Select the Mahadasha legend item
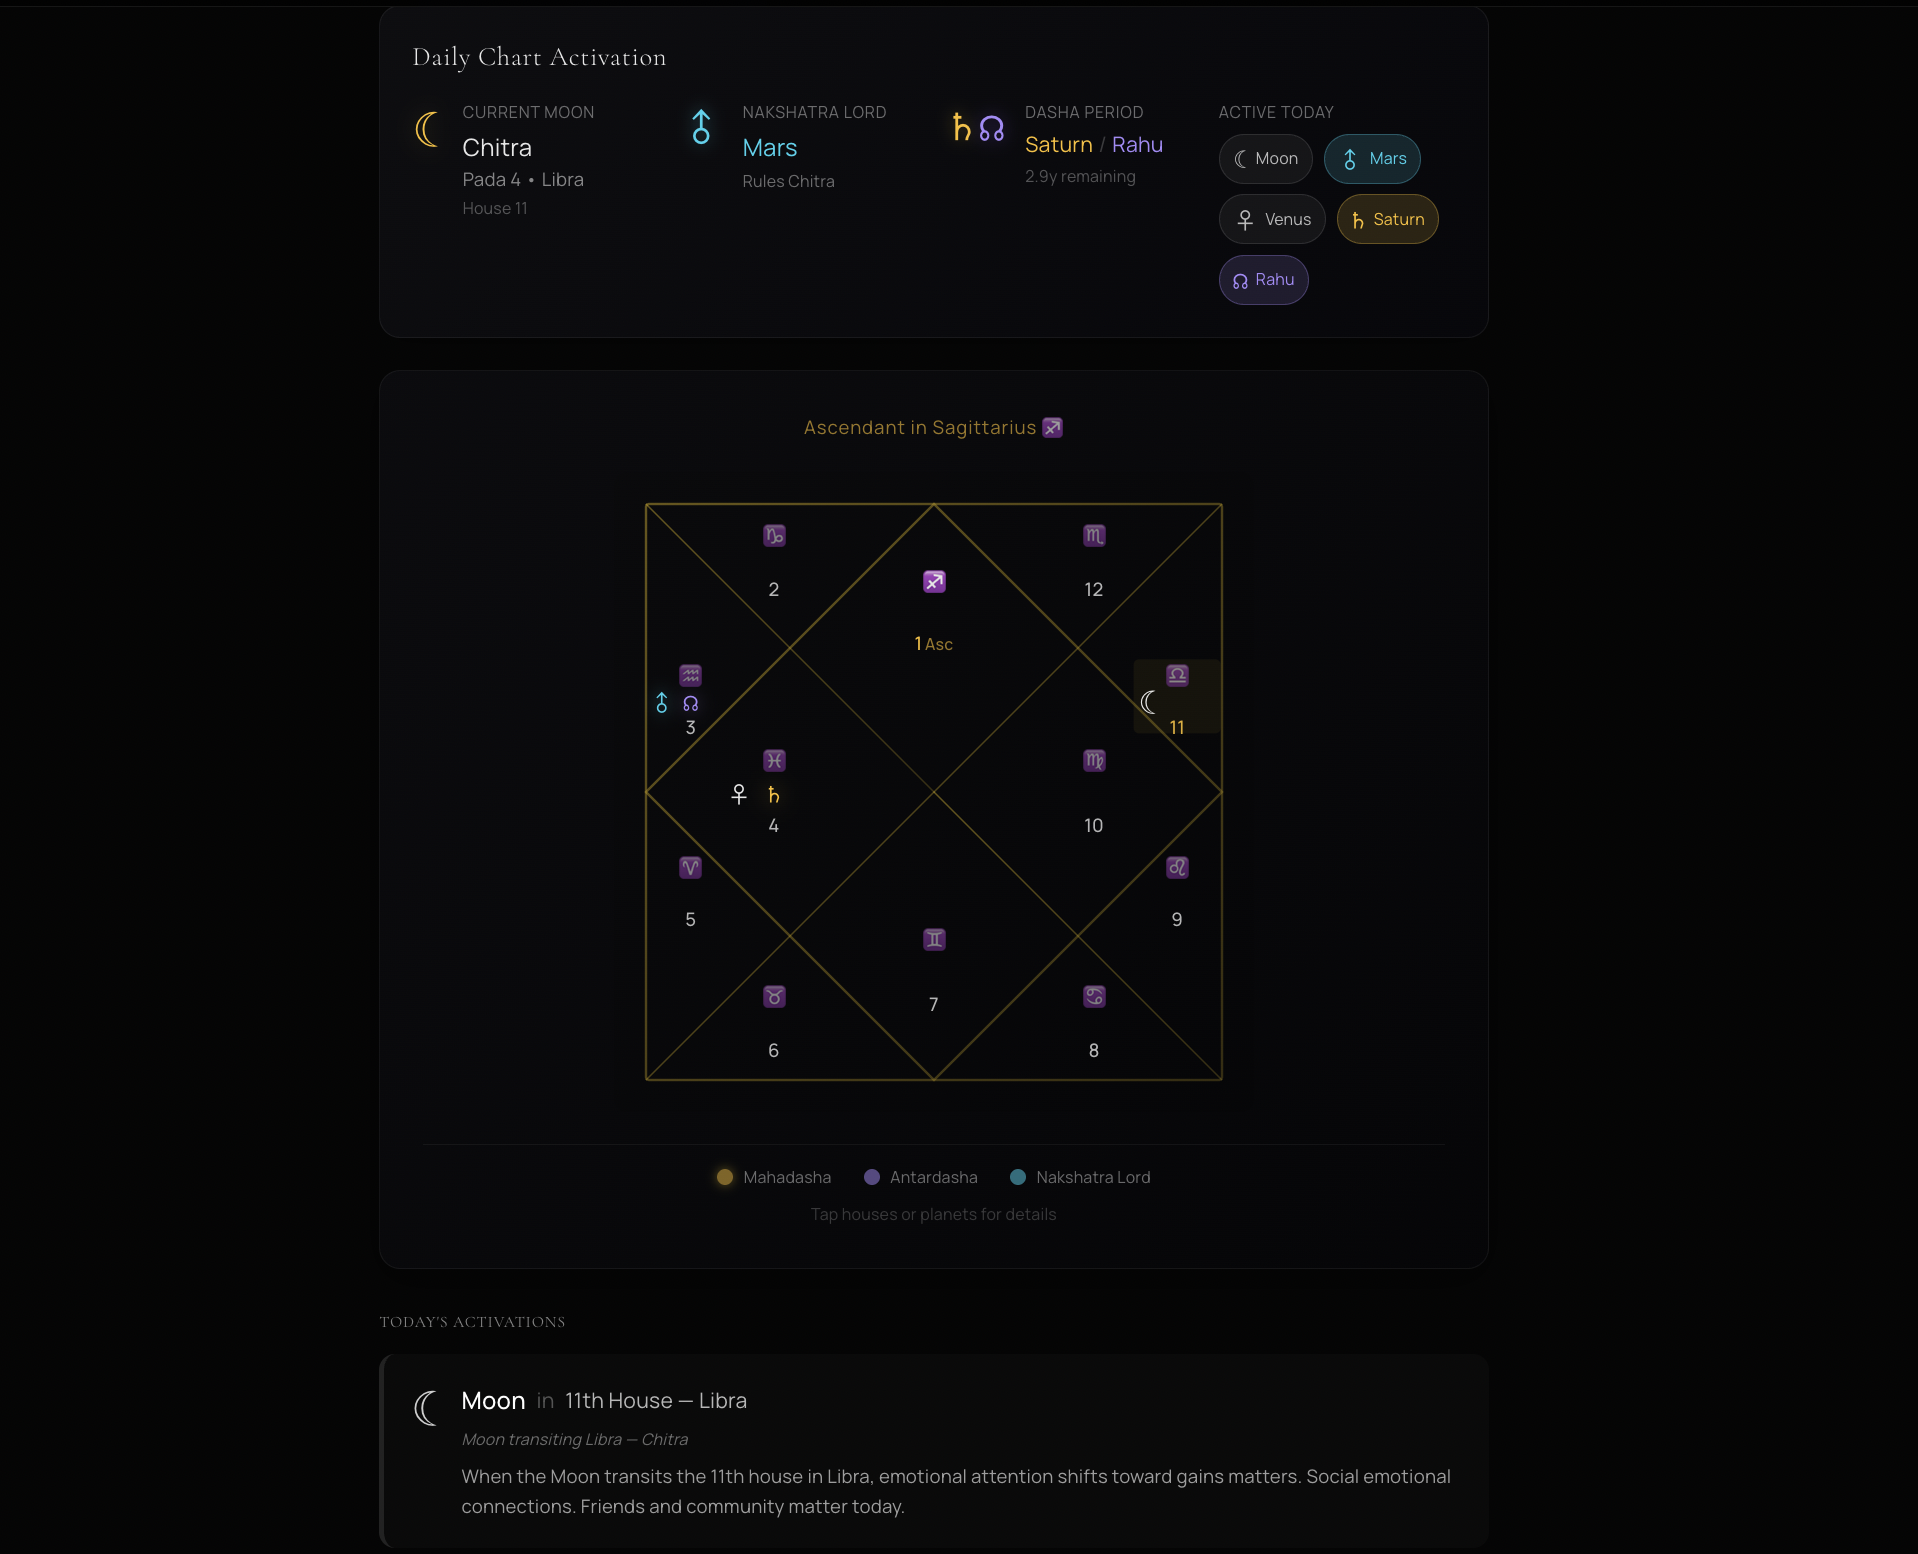This screenshot has width=1918, height=1554. pos(772,1177)
